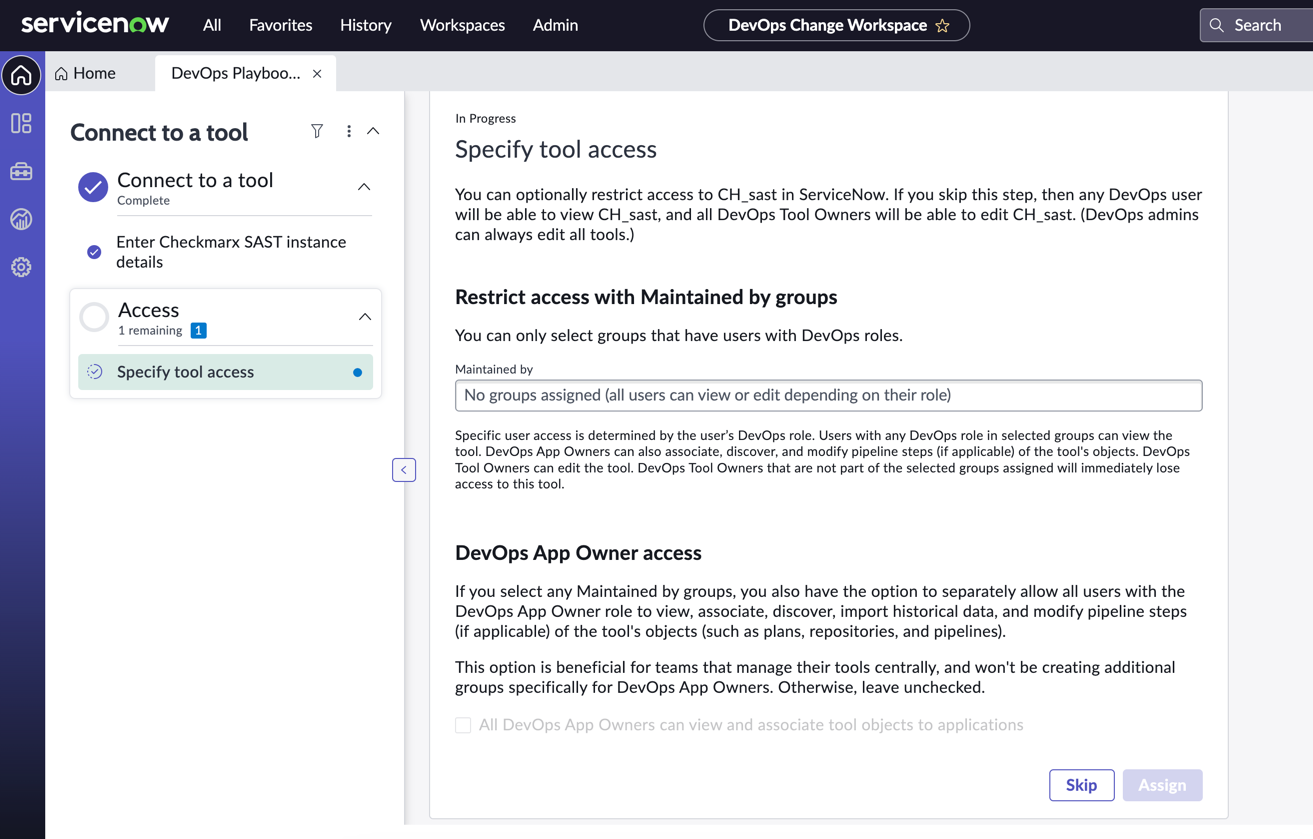1313x839 pixels.
Task: Collapse the Access stage chevron
Action: [x=365, y=317]
